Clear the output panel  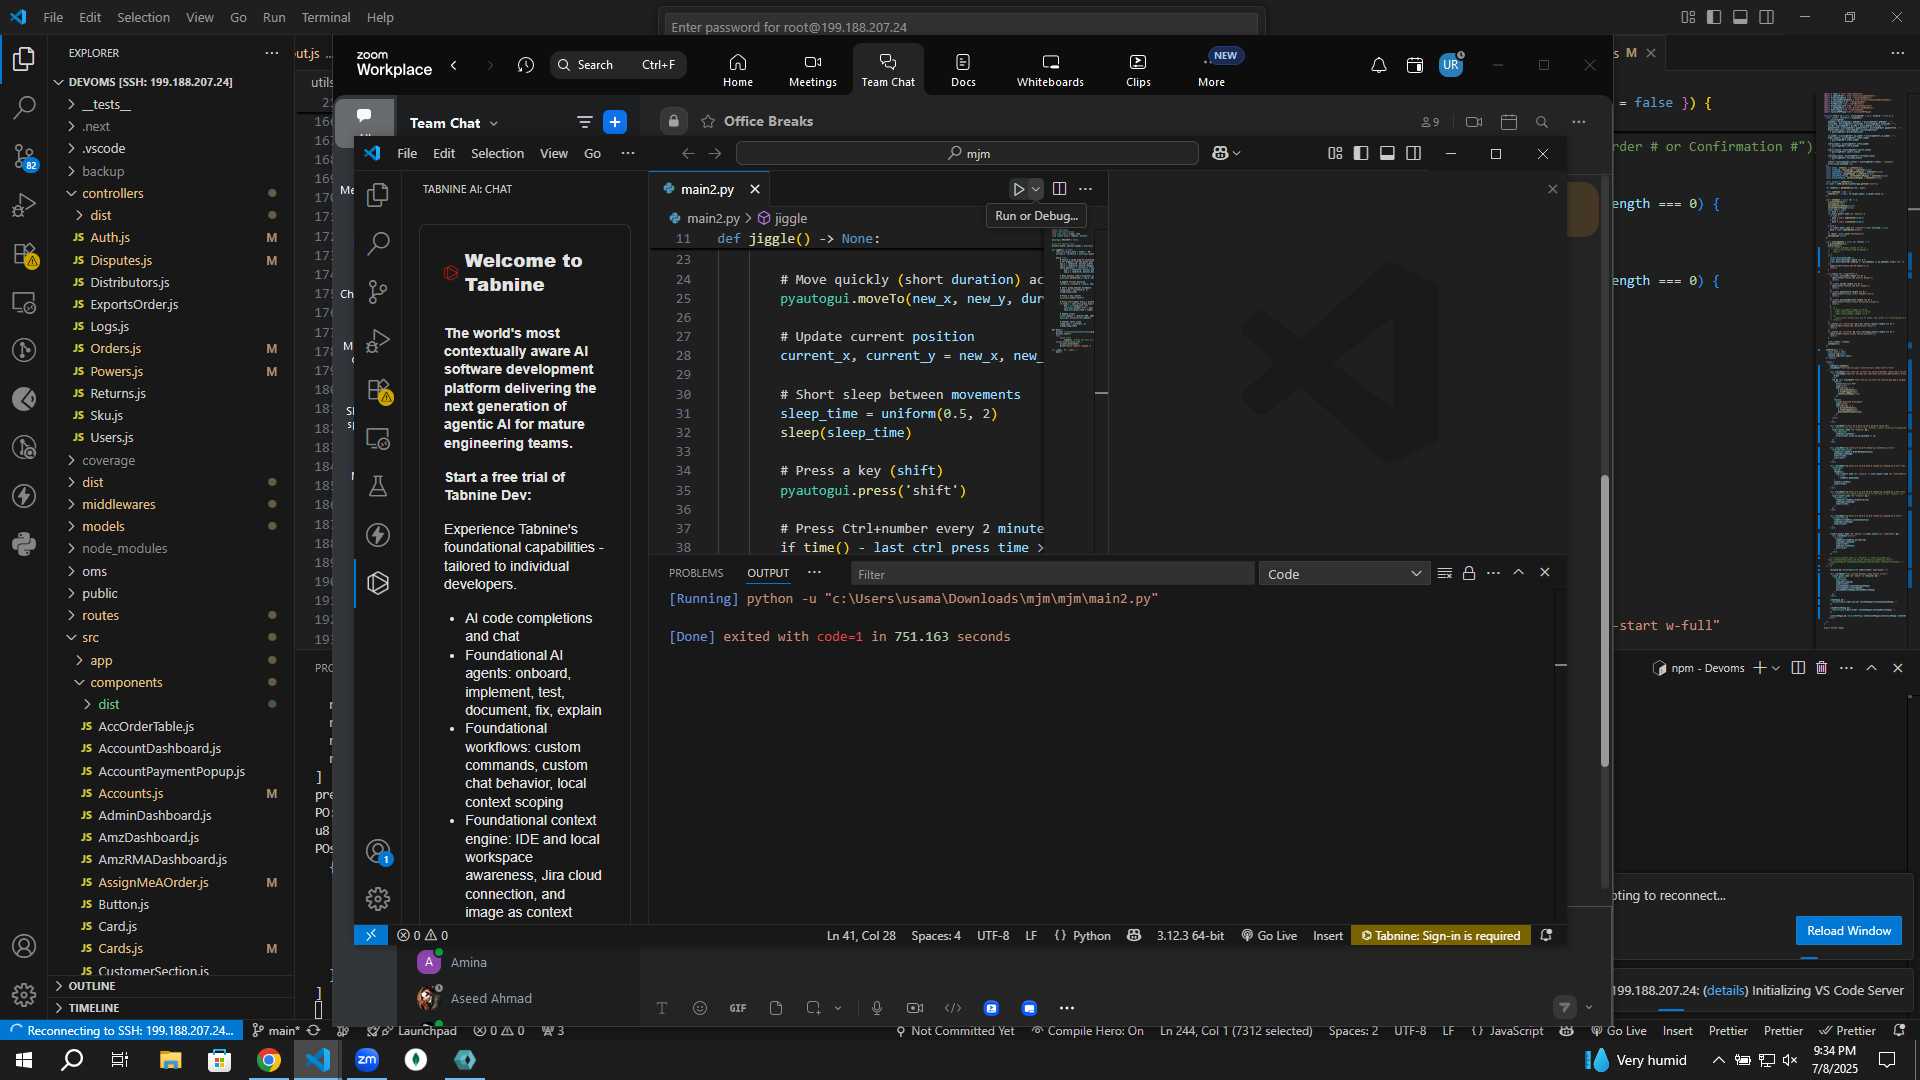tap(1444, 573)
